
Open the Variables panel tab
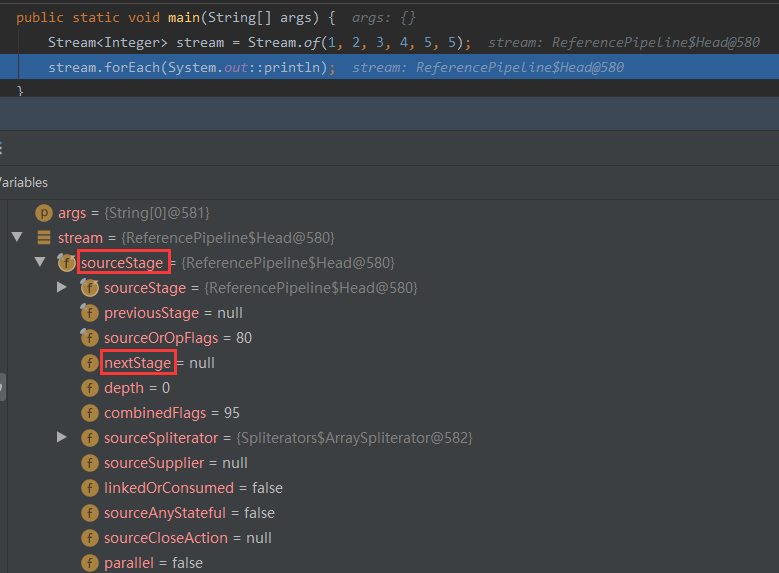[24, 182]
